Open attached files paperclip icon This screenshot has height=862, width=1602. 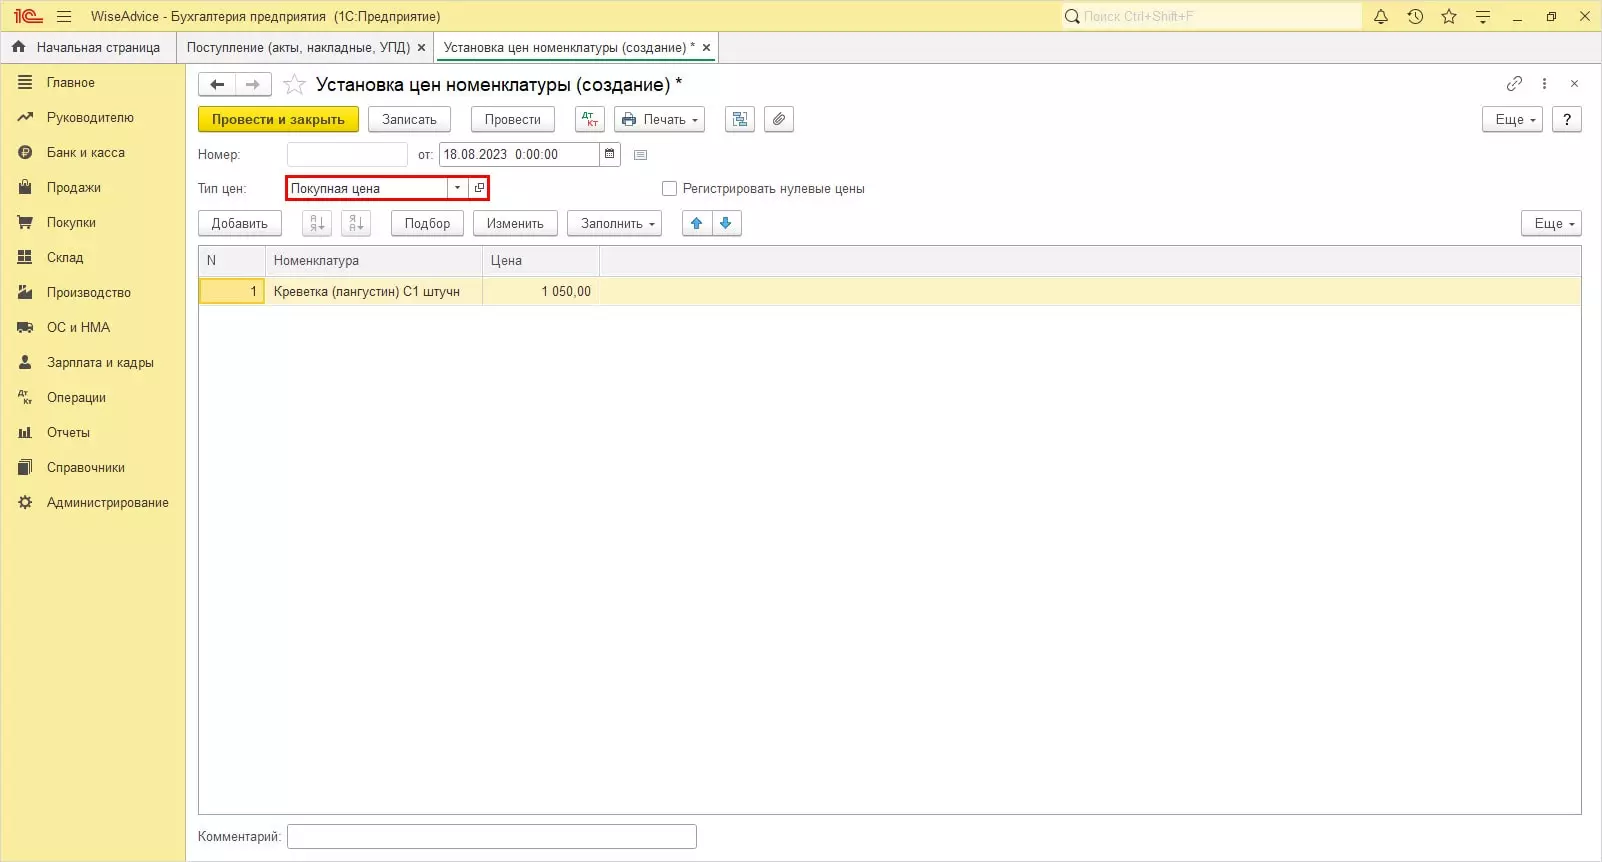coord(779,120)
